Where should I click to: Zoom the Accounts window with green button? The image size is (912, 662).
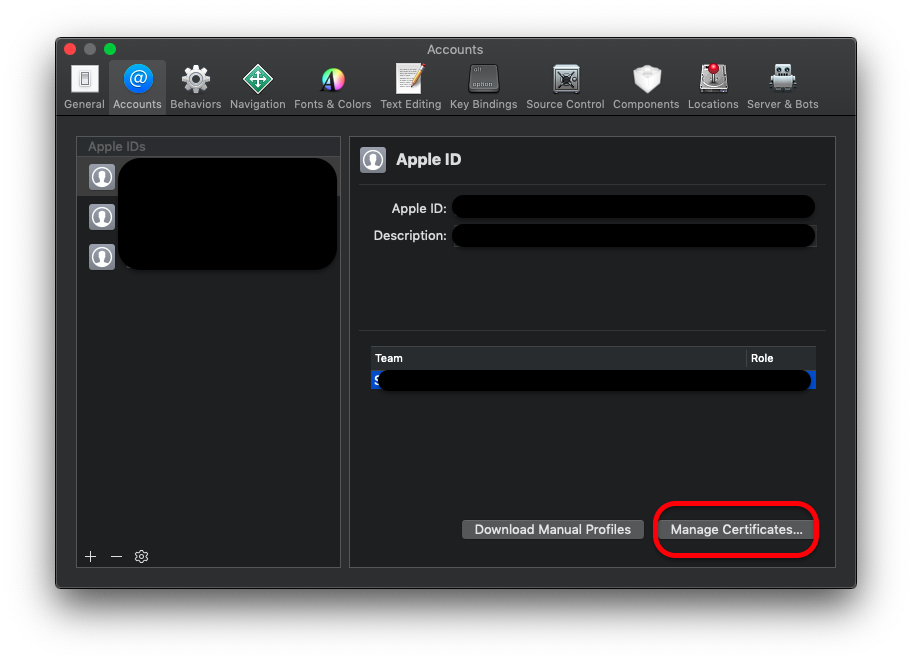tap(110, 49)
